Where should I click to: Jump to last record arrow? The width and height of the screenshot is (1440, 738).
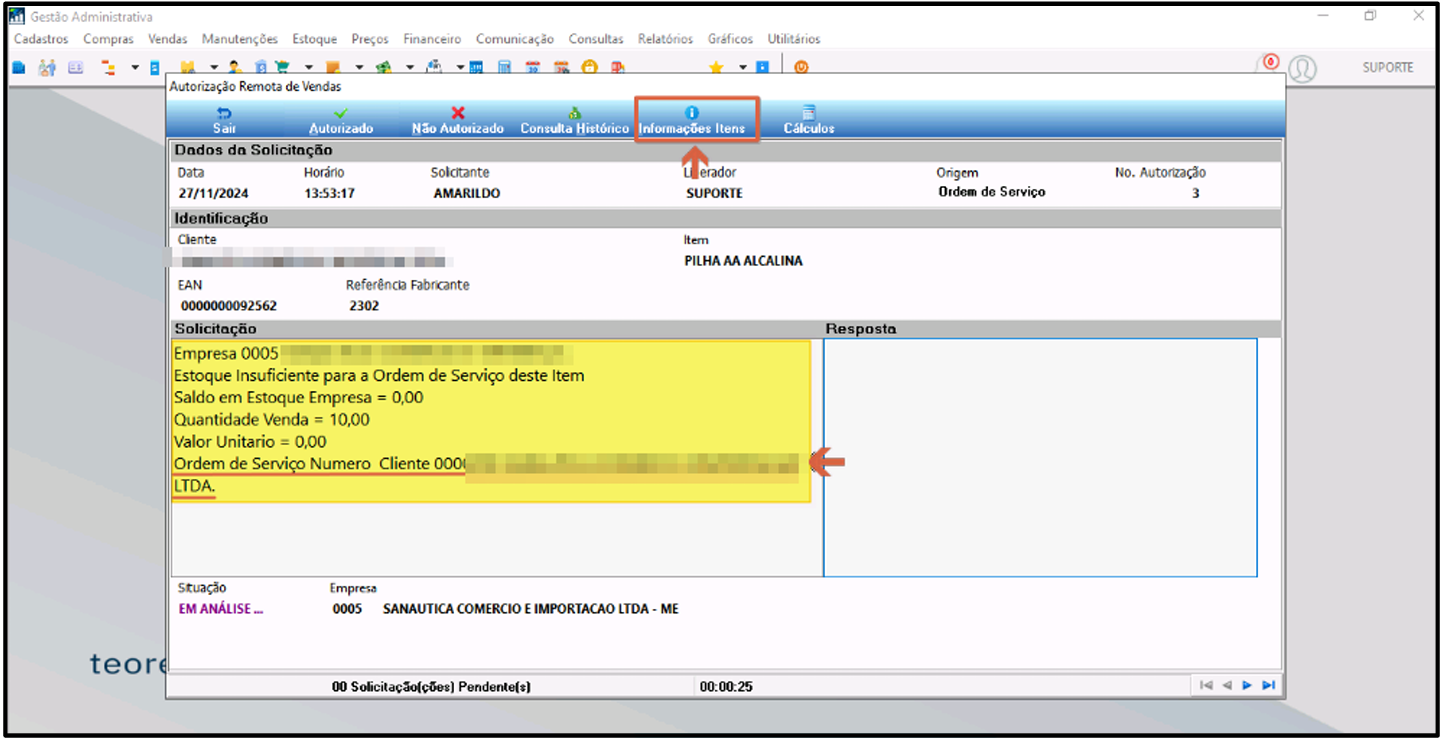point(1268,685)
